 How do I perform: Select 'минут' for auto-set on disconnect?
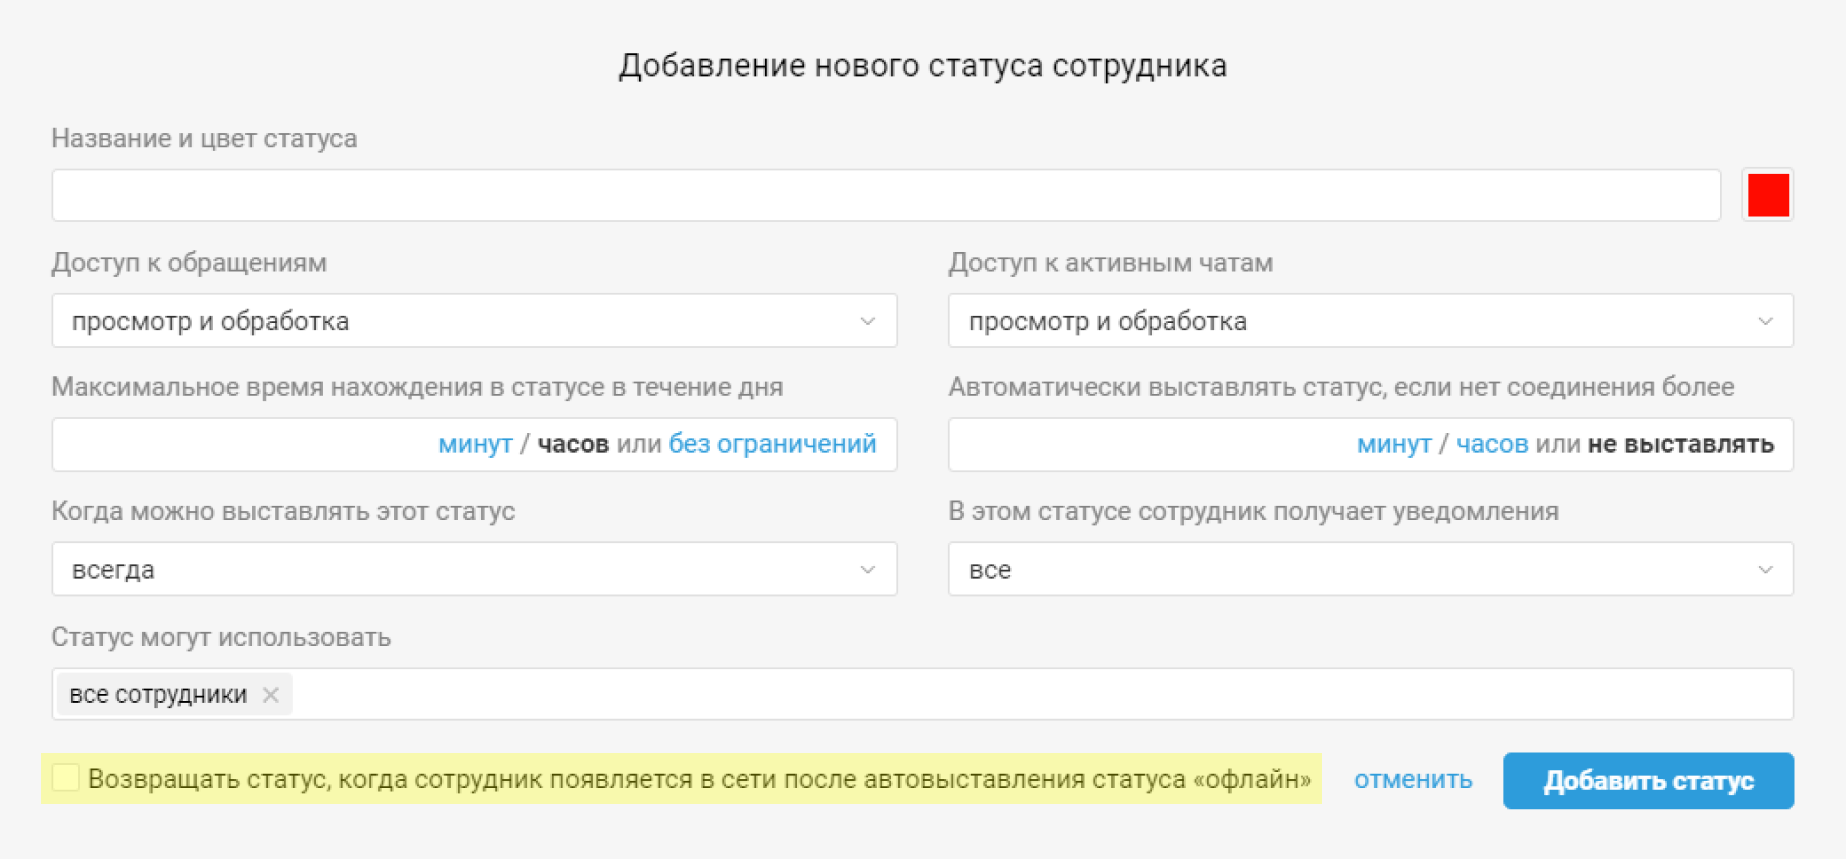coord(1394,444)
